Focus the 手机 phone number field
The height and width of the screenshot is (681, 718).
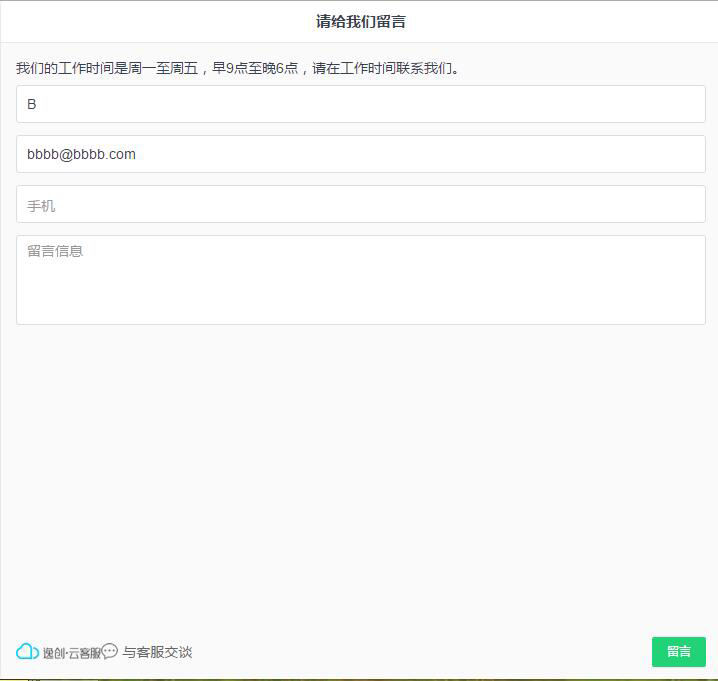[360, 204]
